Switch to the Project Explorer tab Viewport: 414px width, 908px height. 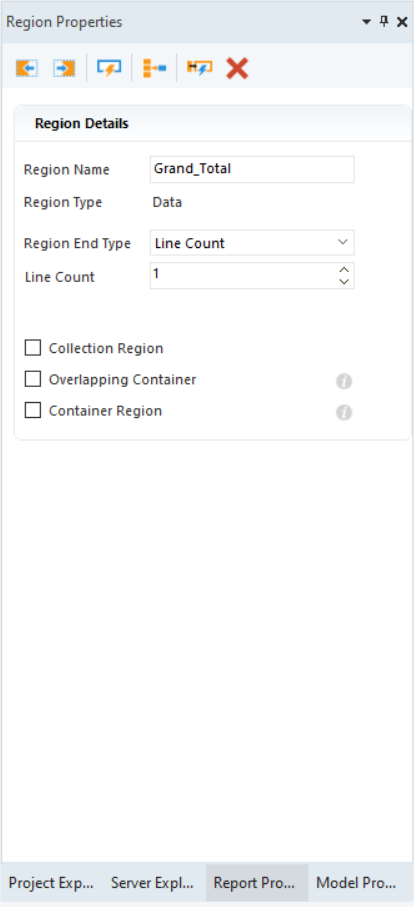[51, 883]
